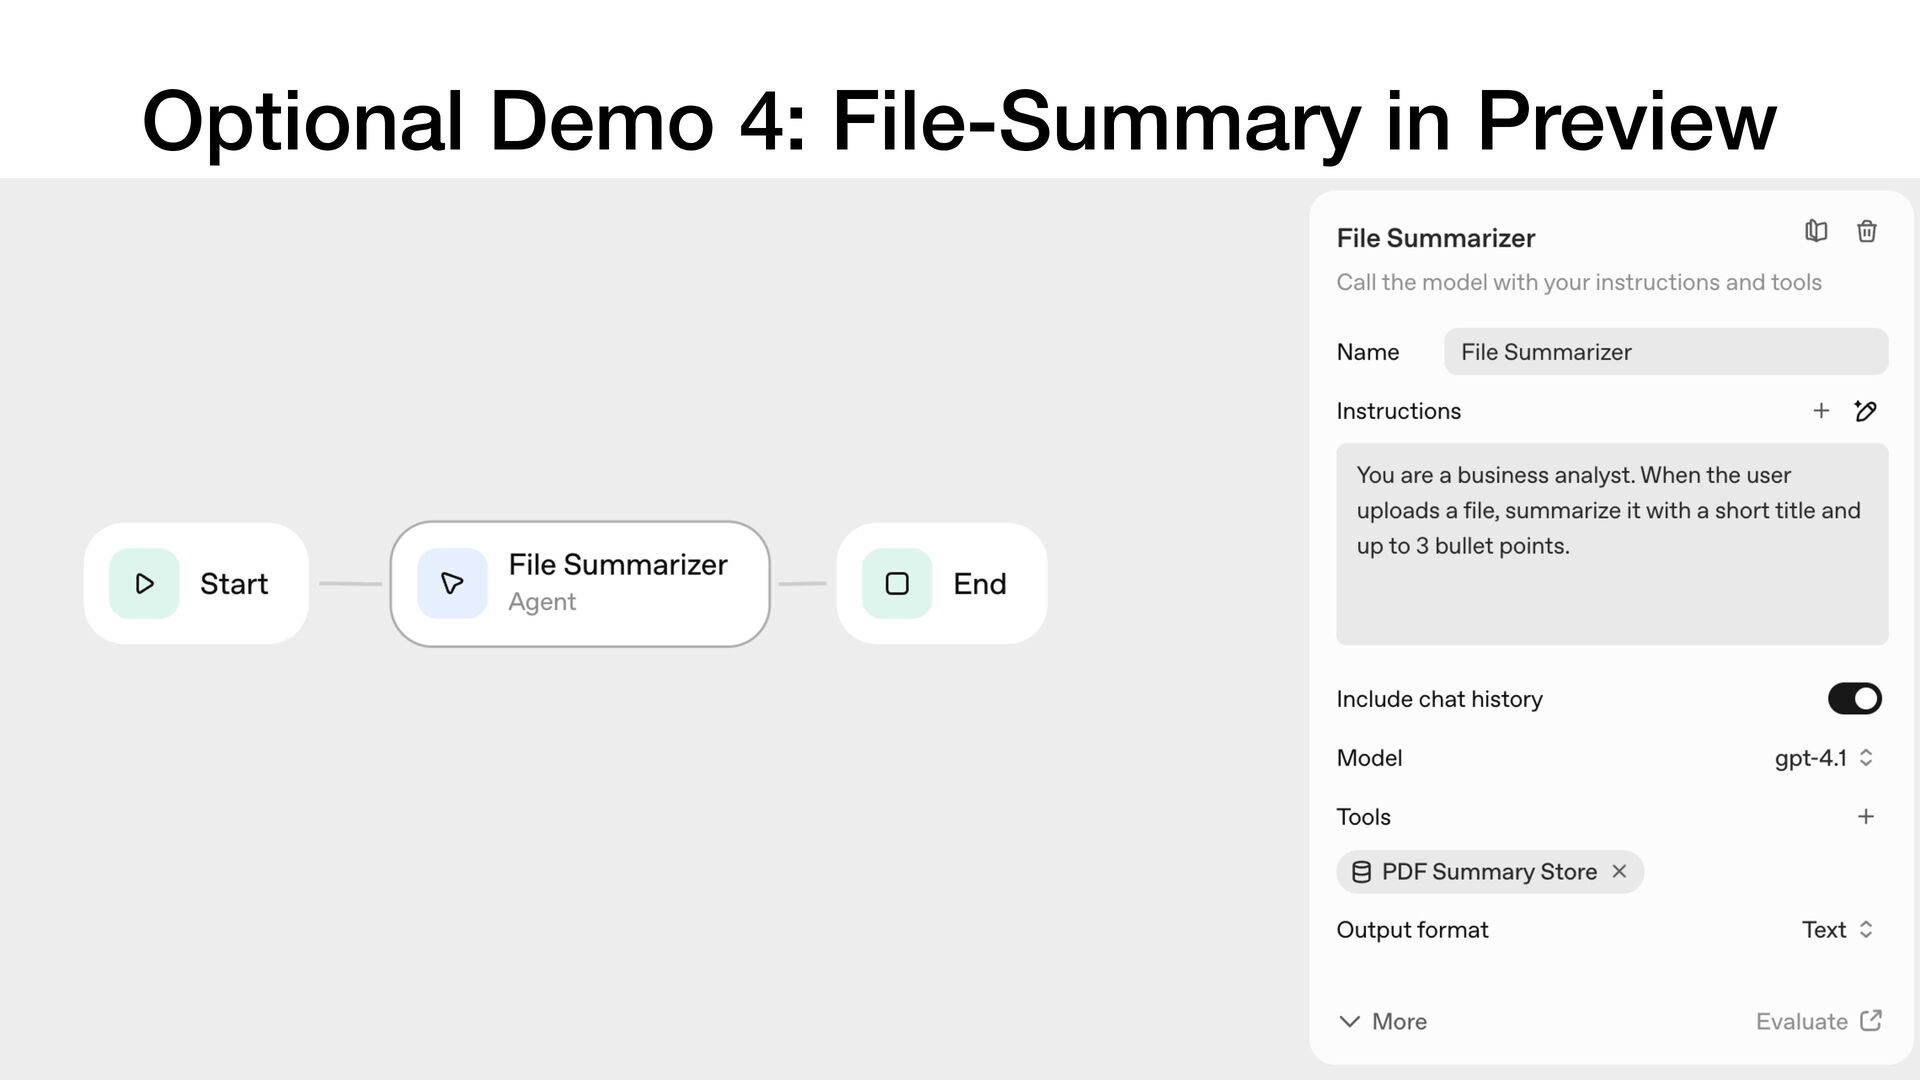This screenshot has height=1080, width=1920.
Task: Click the Name input field
Action: [1665, 352]
